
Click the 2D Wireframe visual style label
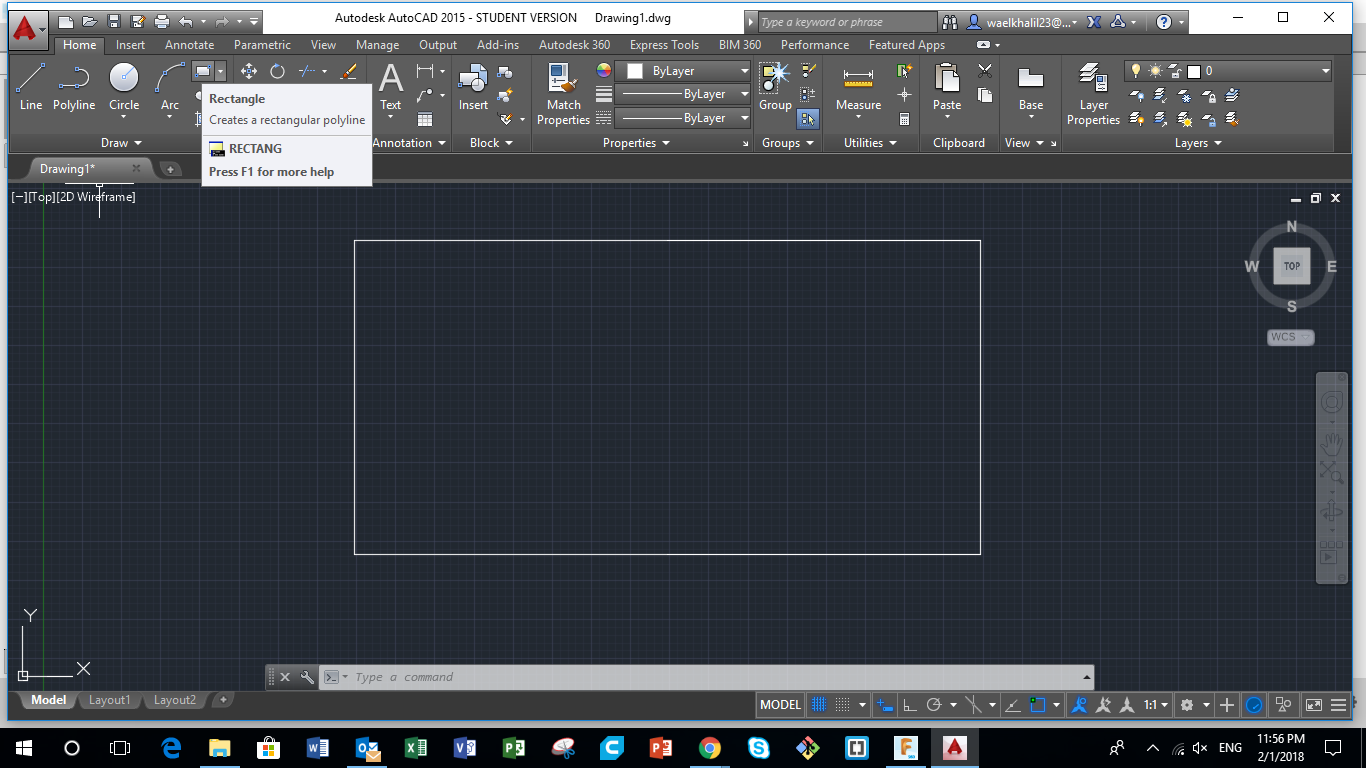[x=96, y=197]
